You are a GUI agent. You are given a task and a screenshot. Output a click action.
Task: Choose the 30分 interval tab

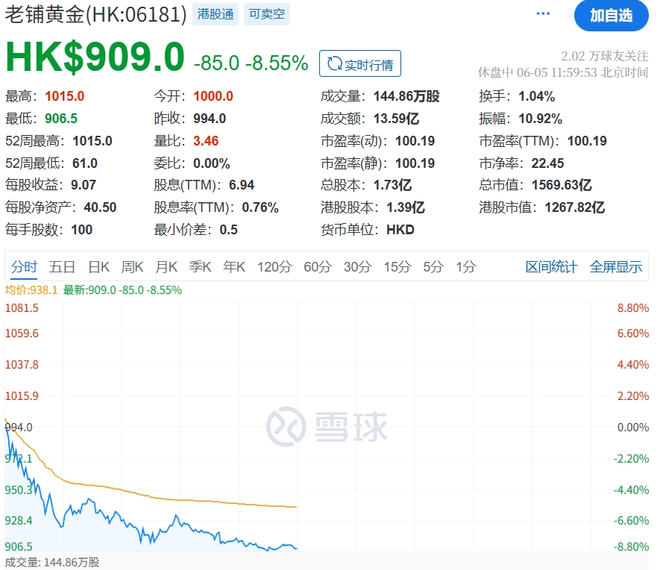point(357,266)
